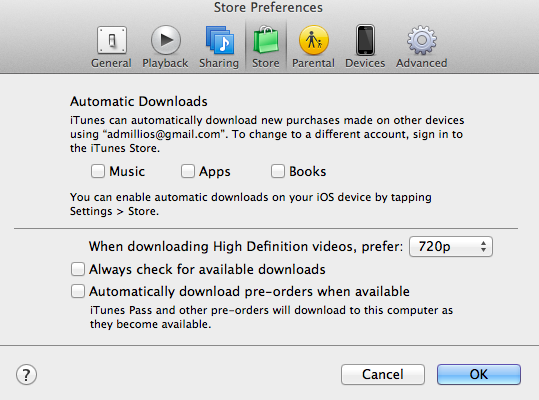539x400 pixels.
Task: Toggle Always check for available downloads
Action: click(x=78, y=269)
